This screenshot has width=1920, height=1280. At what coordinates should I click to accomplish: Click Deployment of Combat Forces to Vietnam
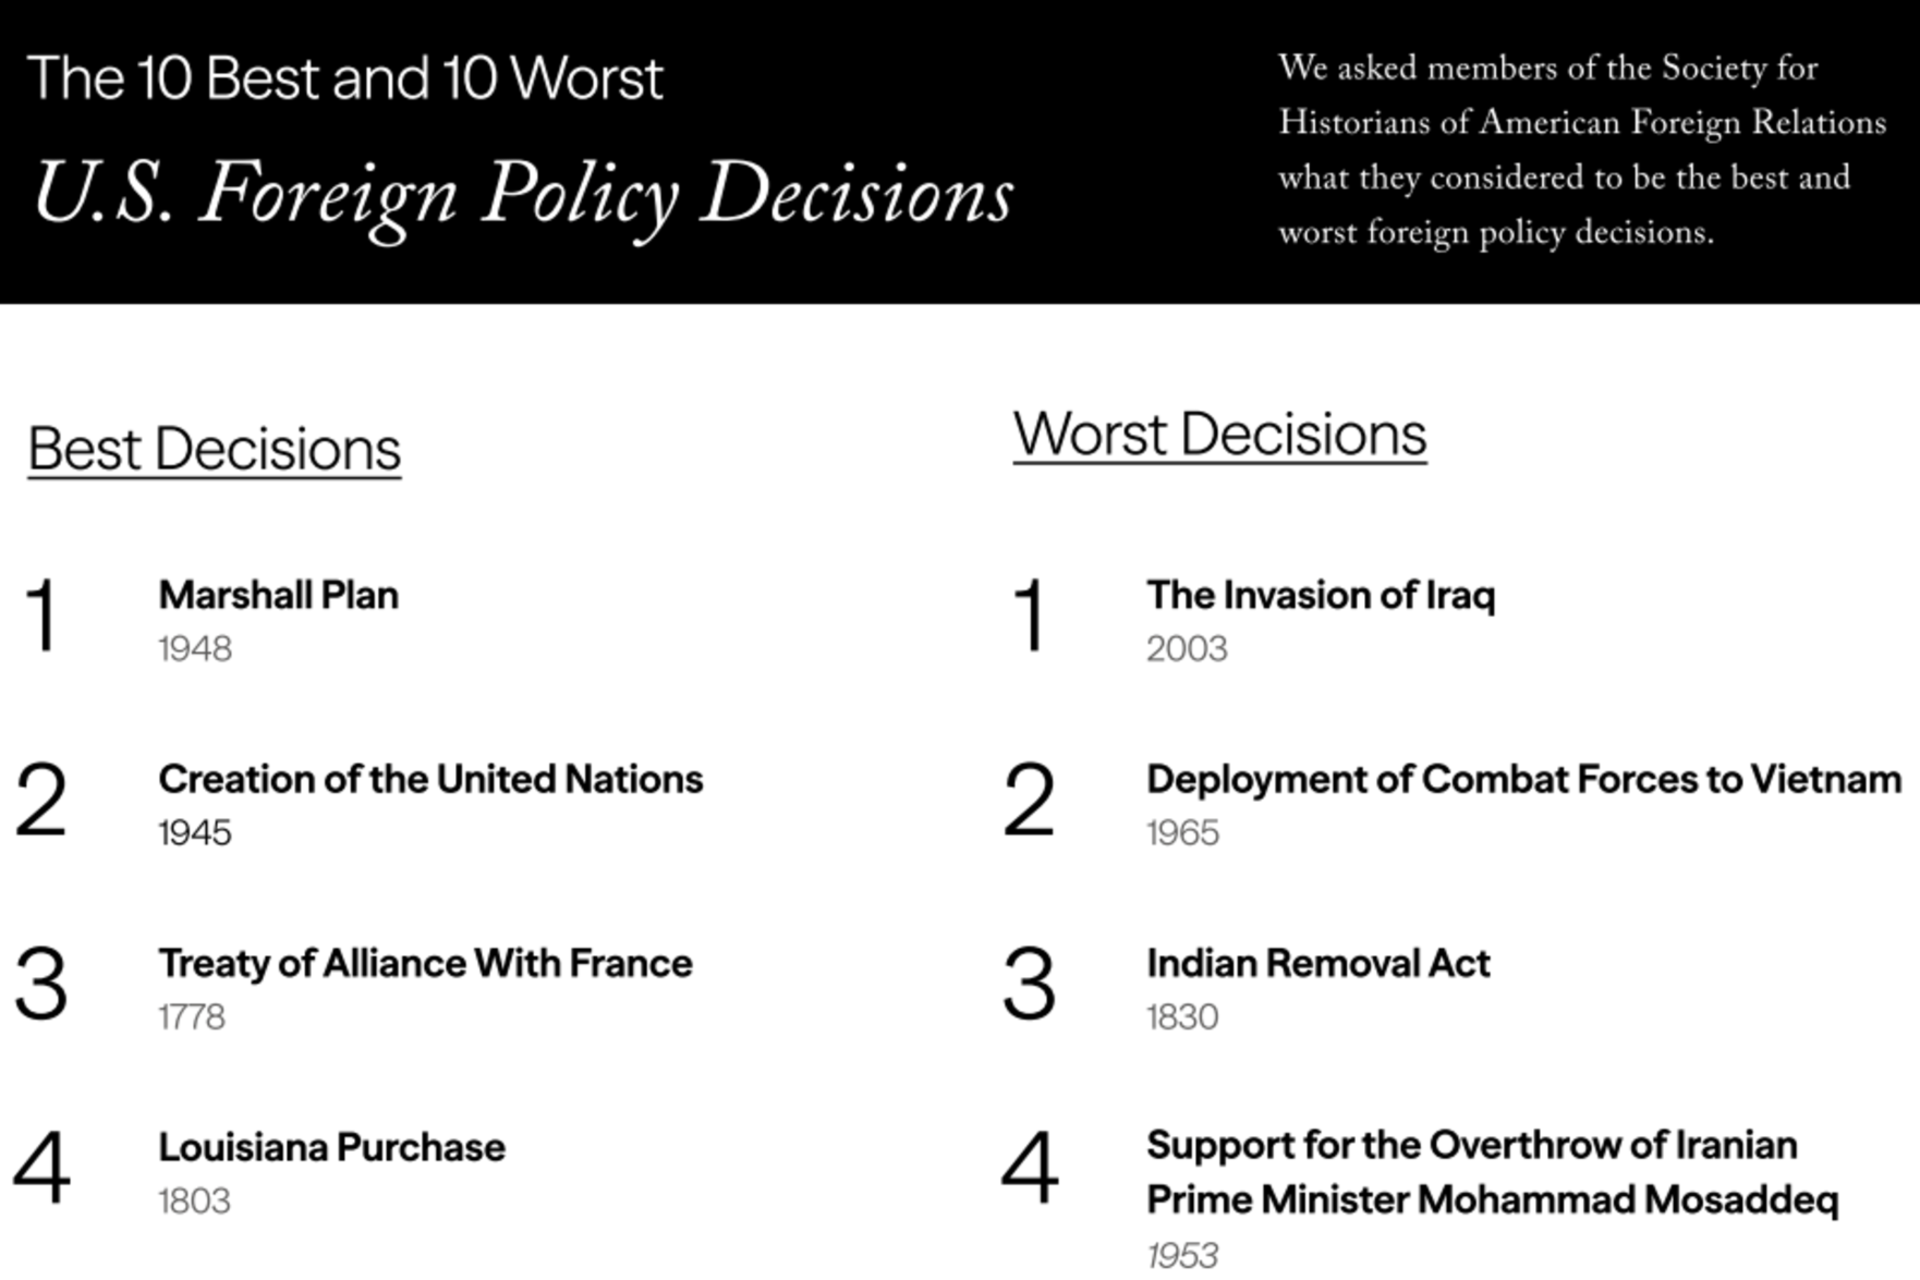(x=1523, y=779)
